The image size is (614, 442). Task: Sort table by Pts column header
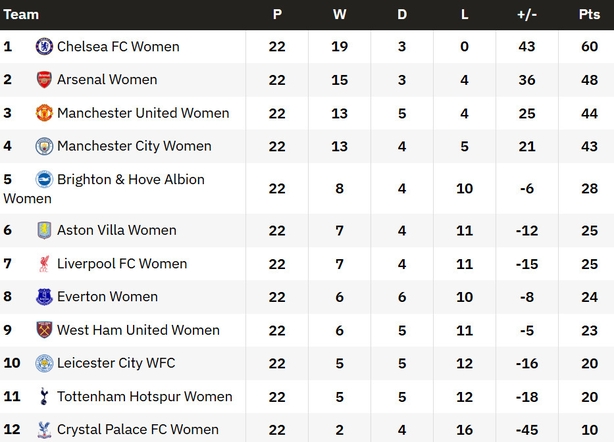coord(589,14)
